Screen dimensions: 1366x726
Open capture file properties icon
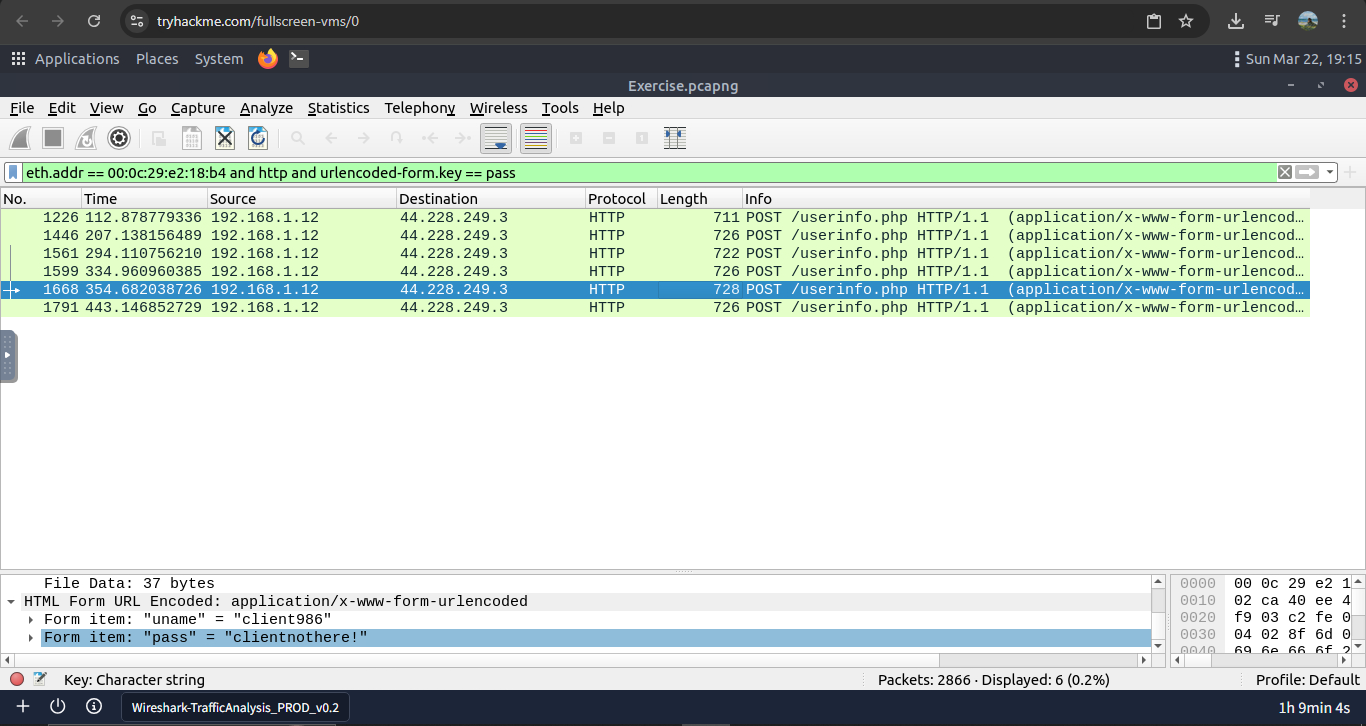tap(40, 680)
